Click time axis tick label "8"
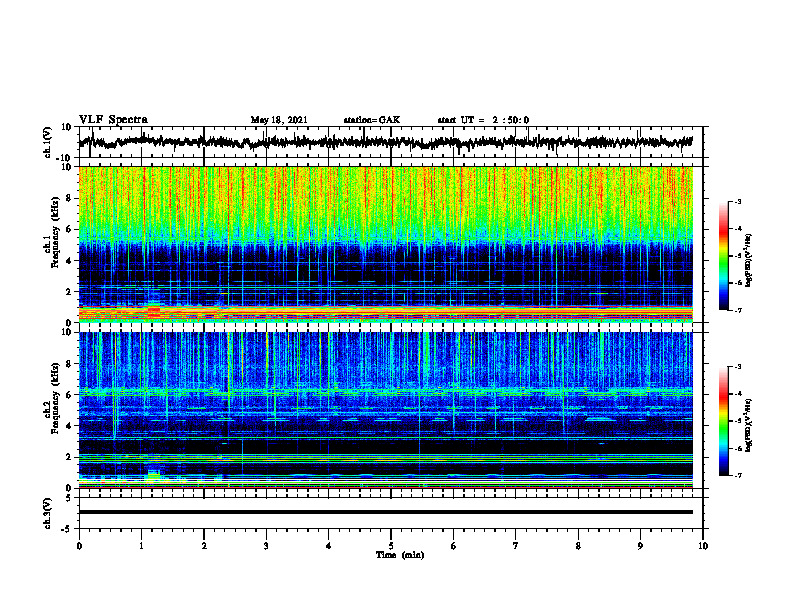Screen dimensions: 792x612 pyautogui.click(x=578, y=546)
